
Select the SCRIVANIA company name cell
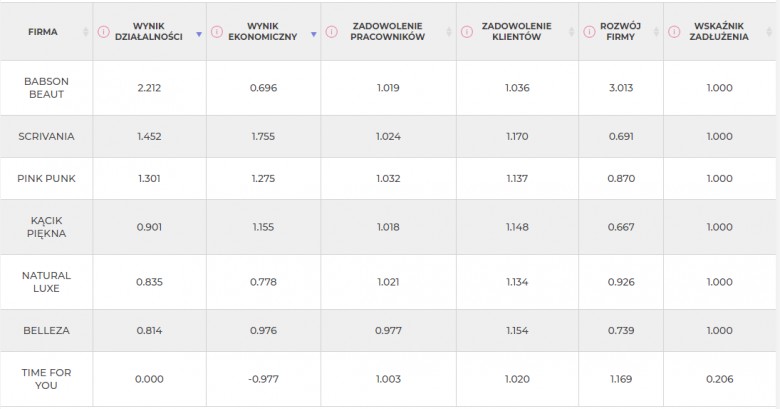coord(46,136)
